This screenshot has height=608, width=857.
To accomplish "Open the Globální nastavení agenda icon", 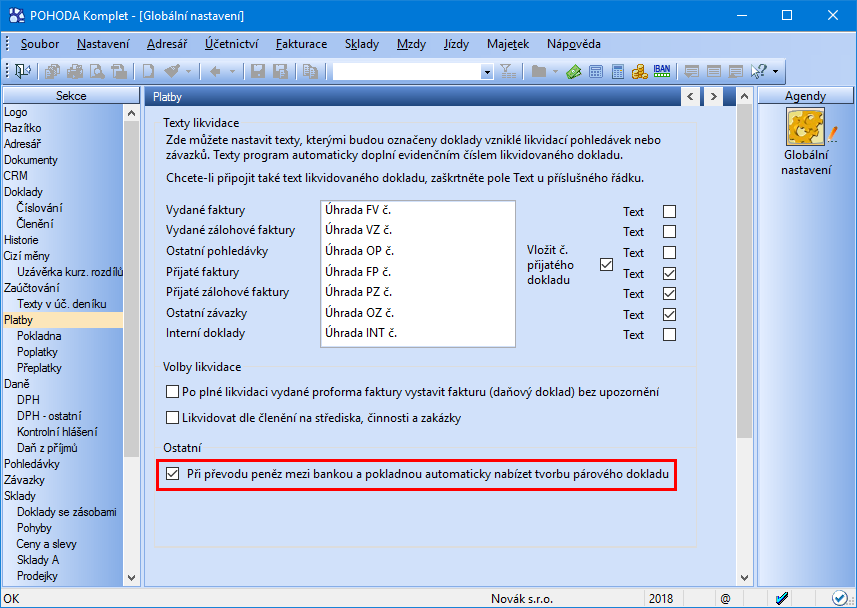I will point(805,127).
